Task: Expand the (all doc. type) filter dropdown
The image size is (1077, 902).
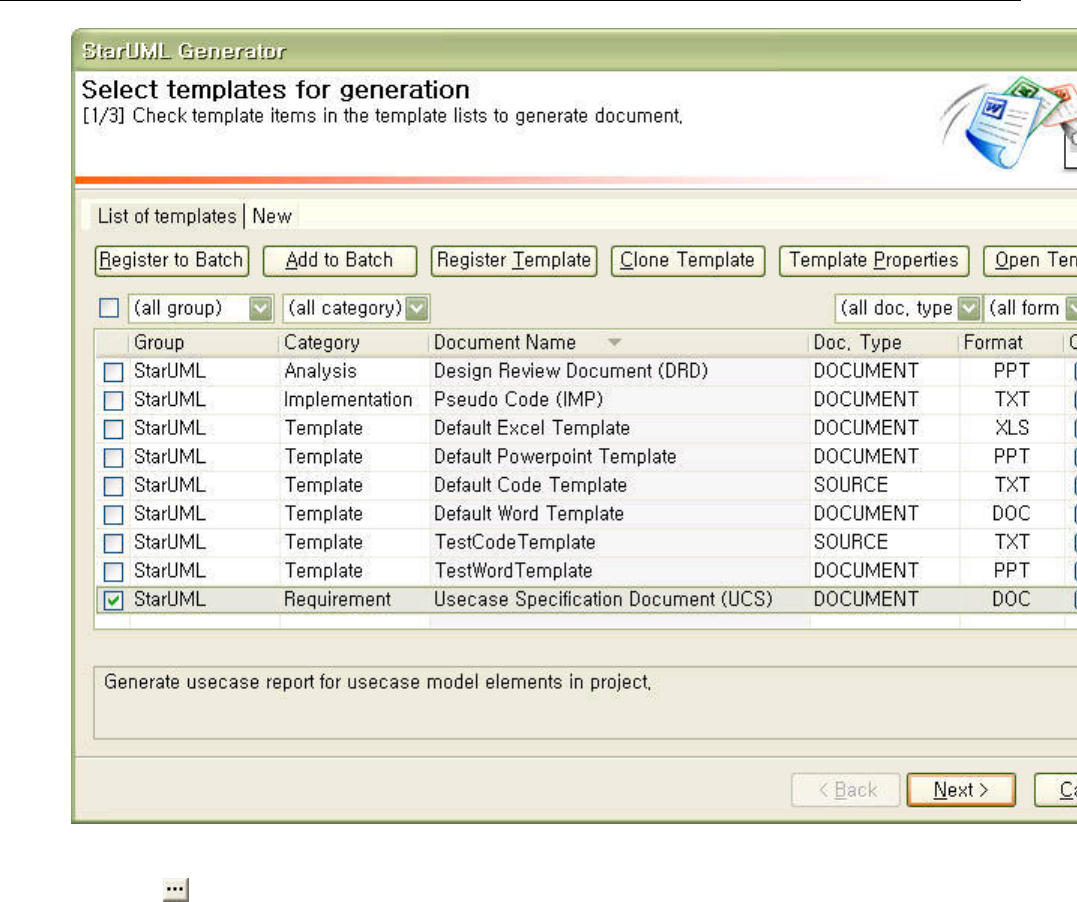Action: [968, 308]
